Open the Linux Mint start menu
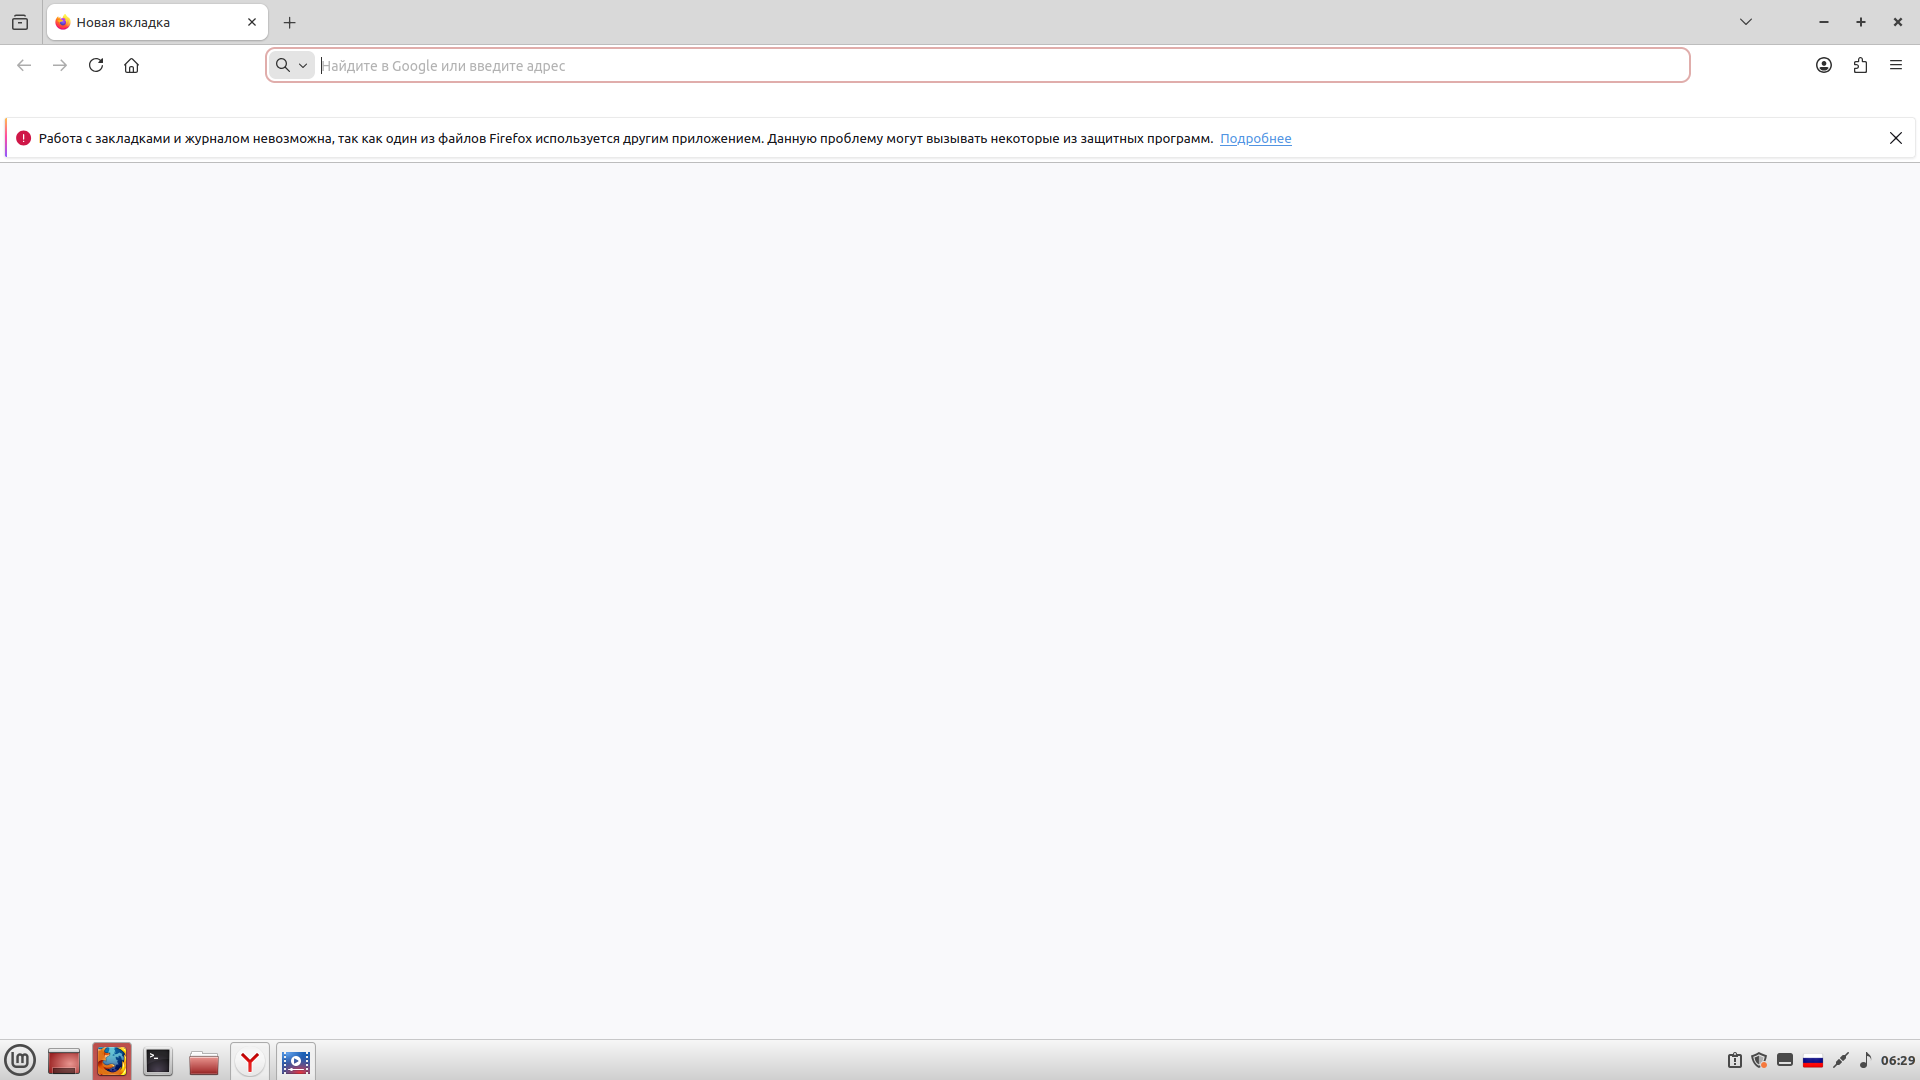 [x=20, y=1060]
